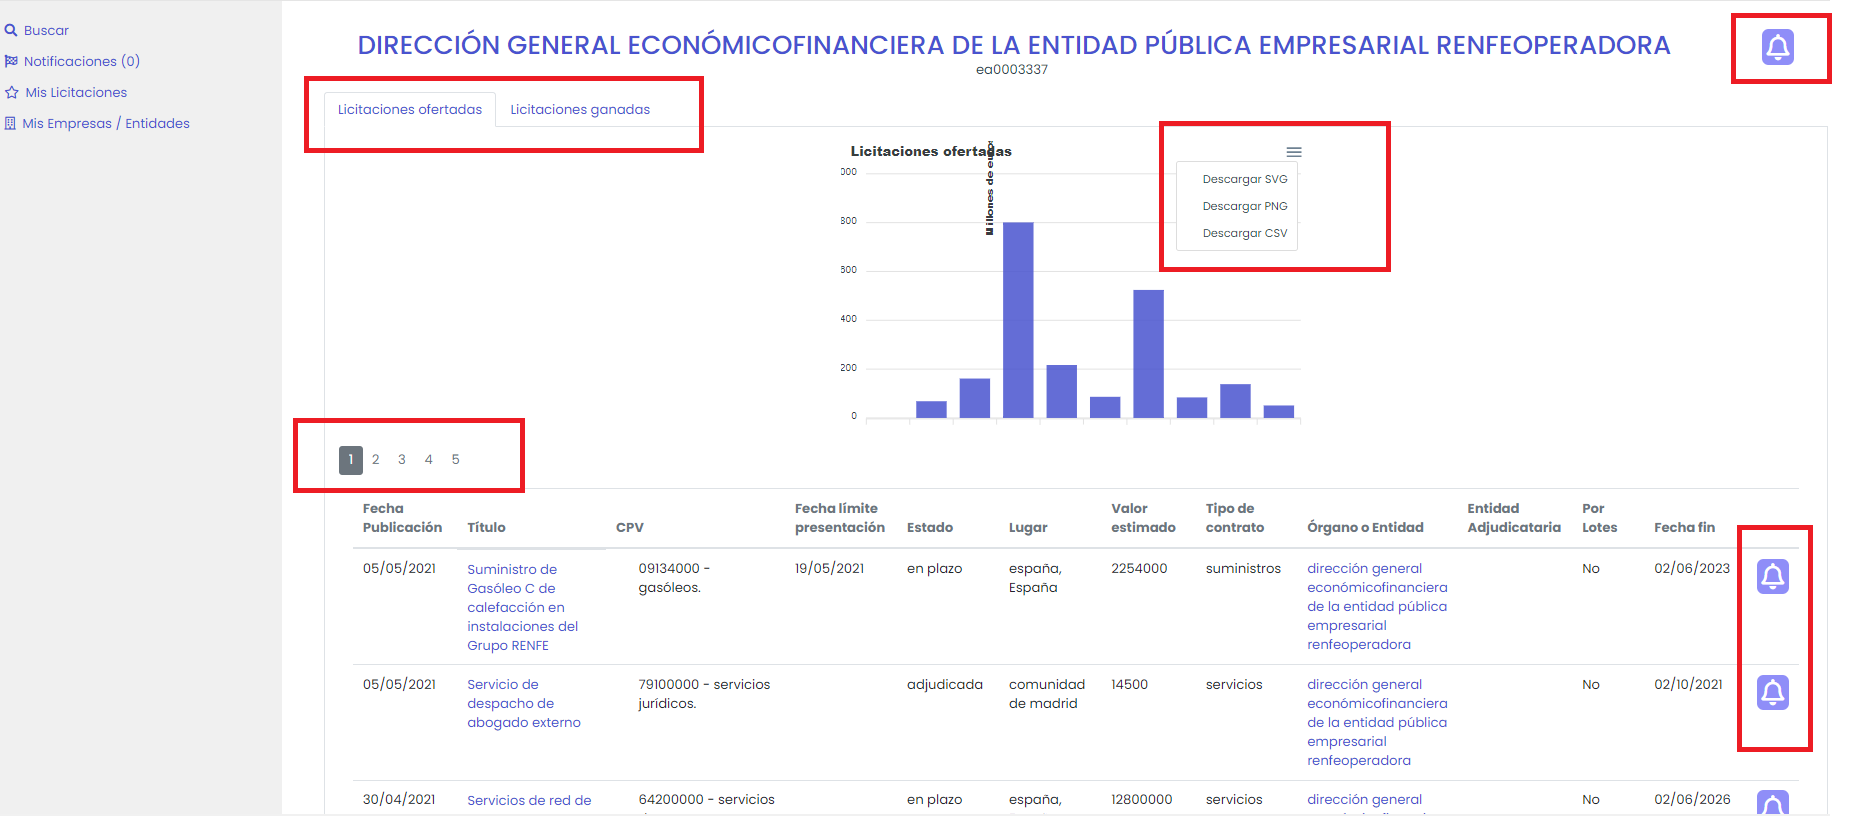Click the value 14500 cell

(x=1129, y=684)
